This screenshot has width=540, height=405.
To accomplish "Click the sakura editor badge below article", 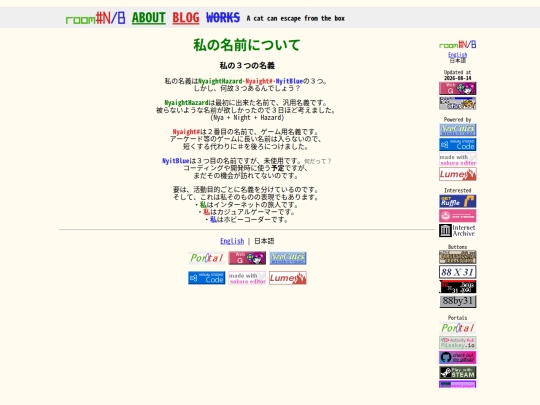I will pos(247,278).
